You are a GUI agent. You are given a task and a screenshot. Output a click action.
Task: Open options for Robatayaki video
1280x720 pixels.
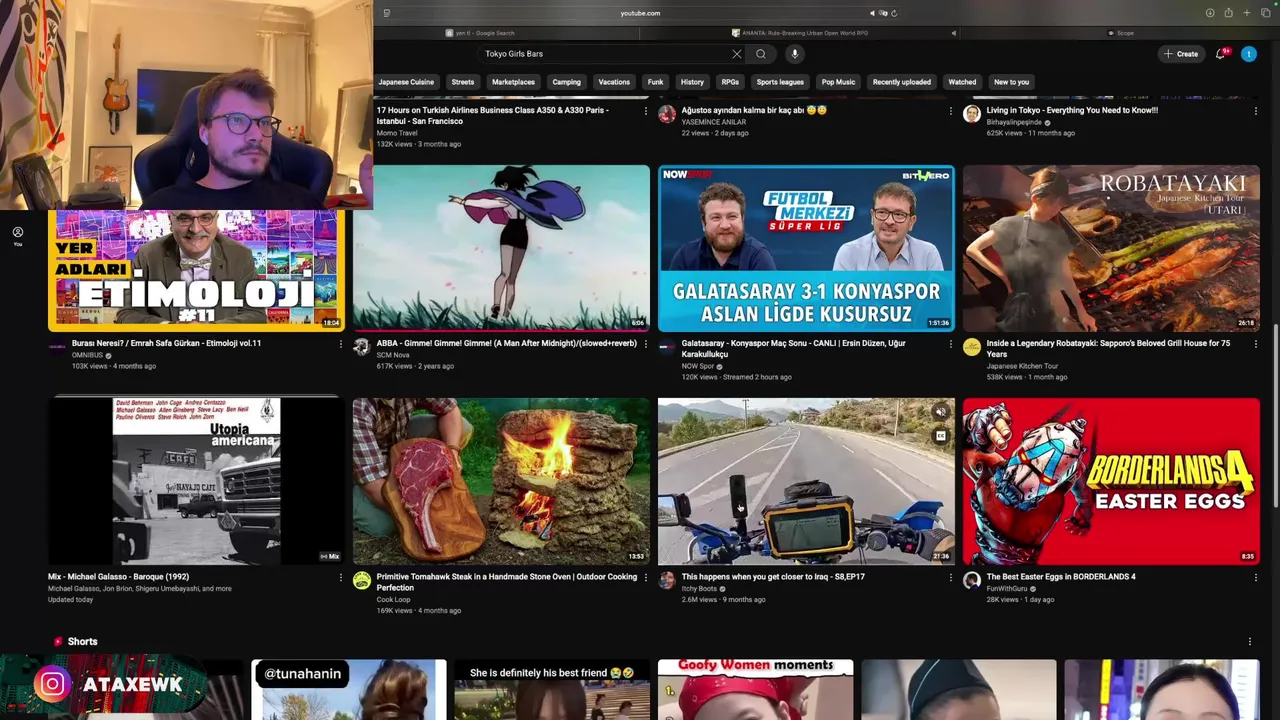pos(1255,344)
